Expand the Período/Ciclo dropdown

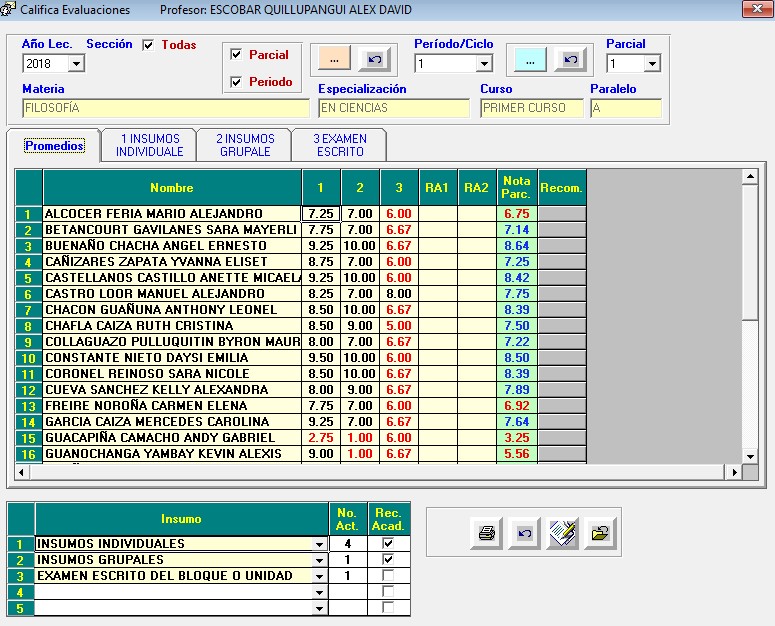(484, 64)
